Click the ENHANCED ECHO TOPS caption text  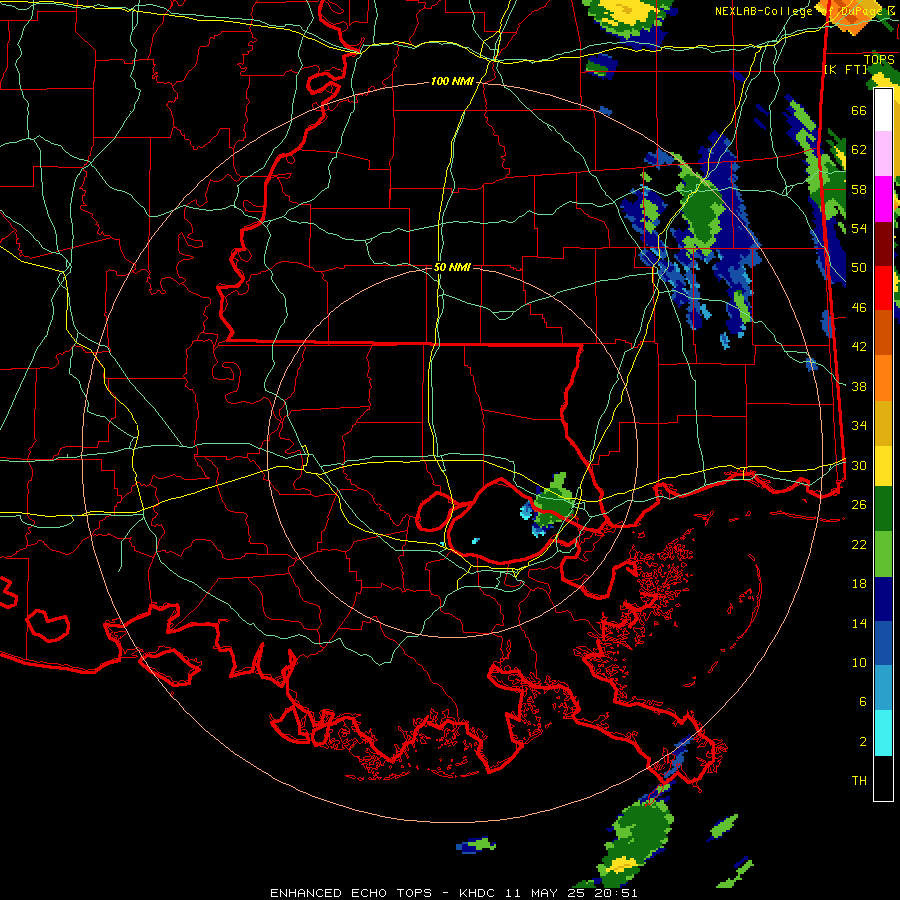click(x=351, y=893)
